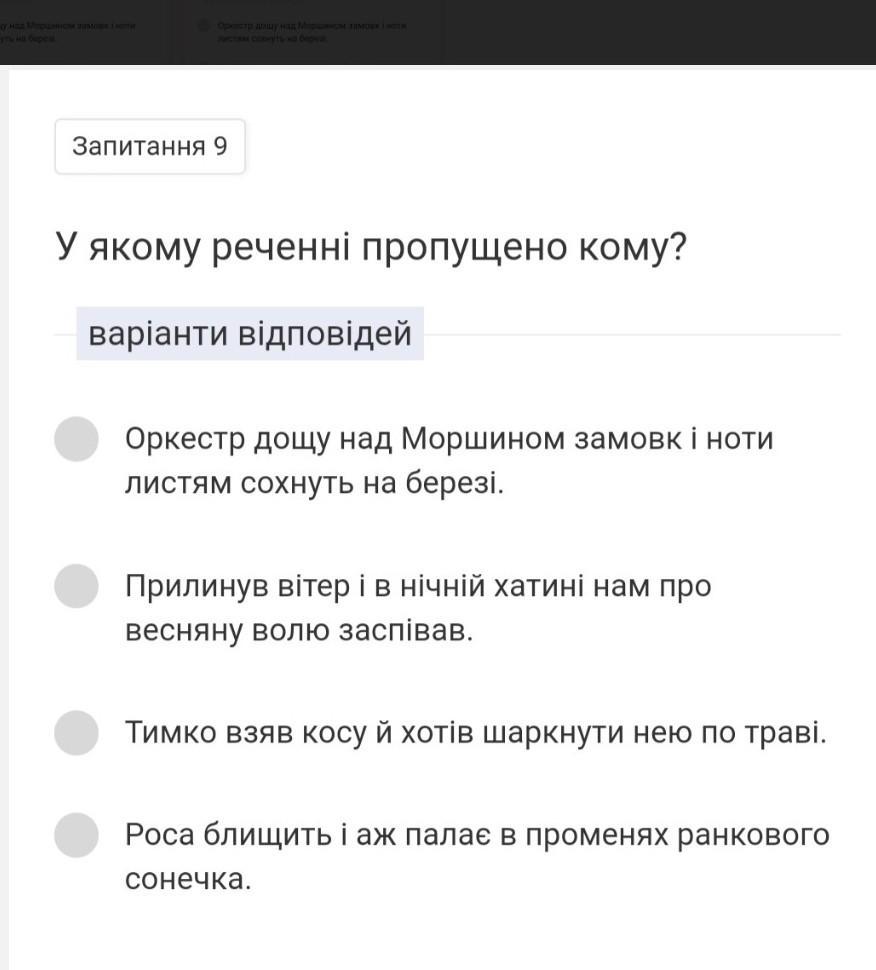Click text line 'весняну волю заспівав.'
This screenshot has width=876, height=970.
pyautogui.click(x=297, y=631)
